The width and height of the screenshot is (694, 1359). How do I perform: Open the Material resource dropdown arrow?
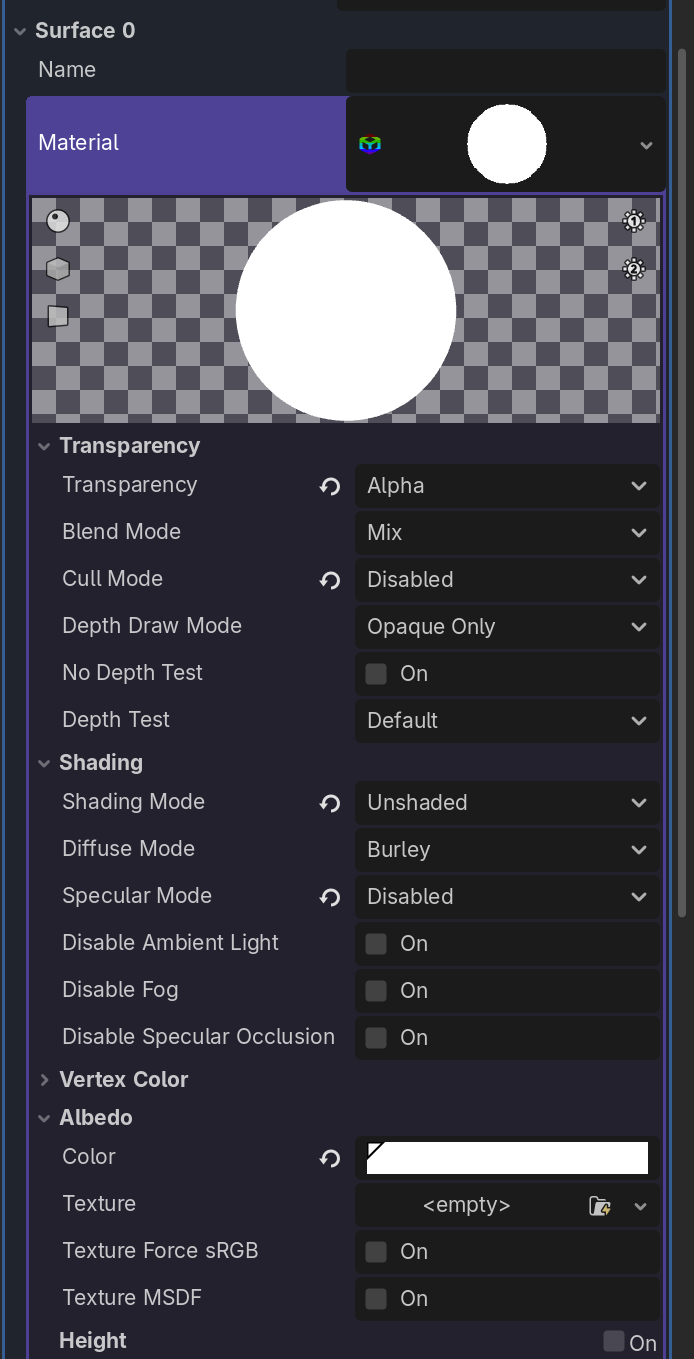point(646,145)
